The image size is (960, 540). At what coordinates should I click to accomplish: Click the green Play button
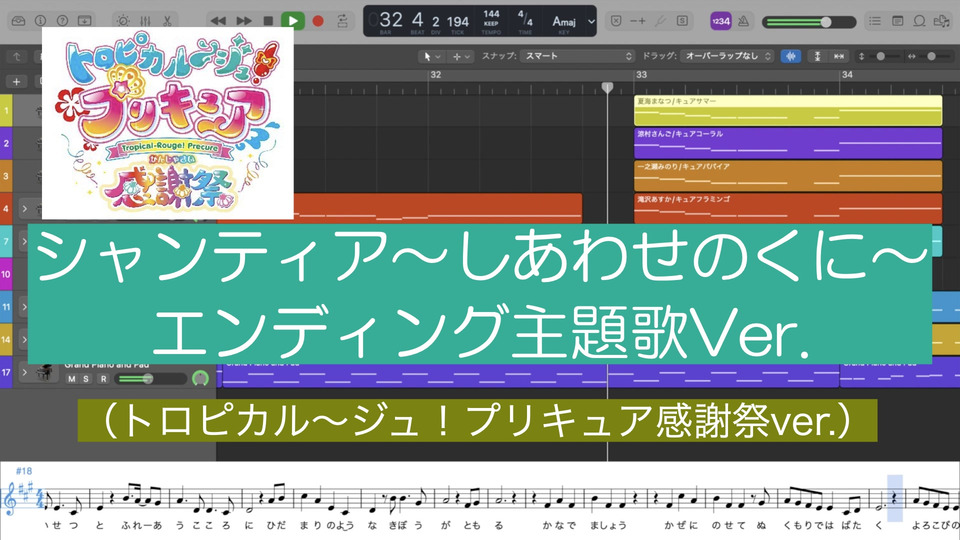pos(293,21)
